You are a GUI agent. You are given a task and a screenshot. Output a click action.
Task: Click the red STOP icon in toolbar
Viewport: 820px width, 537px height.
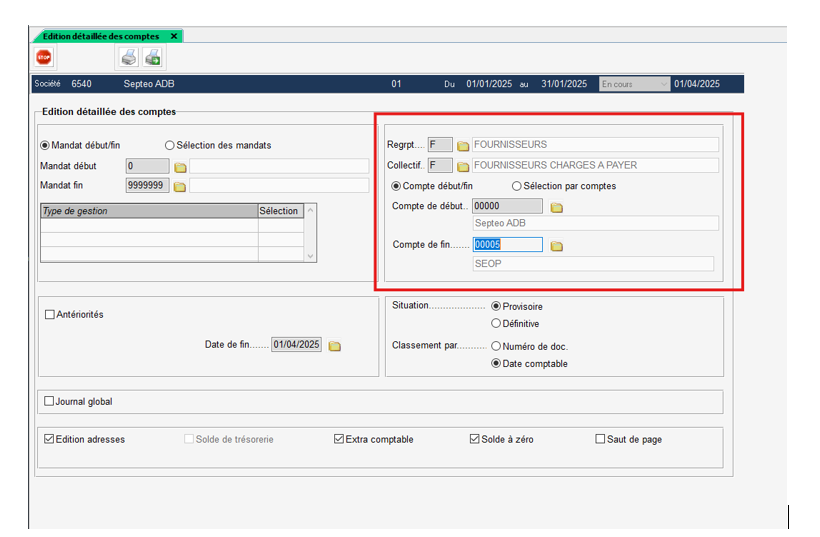click(44, 57)
